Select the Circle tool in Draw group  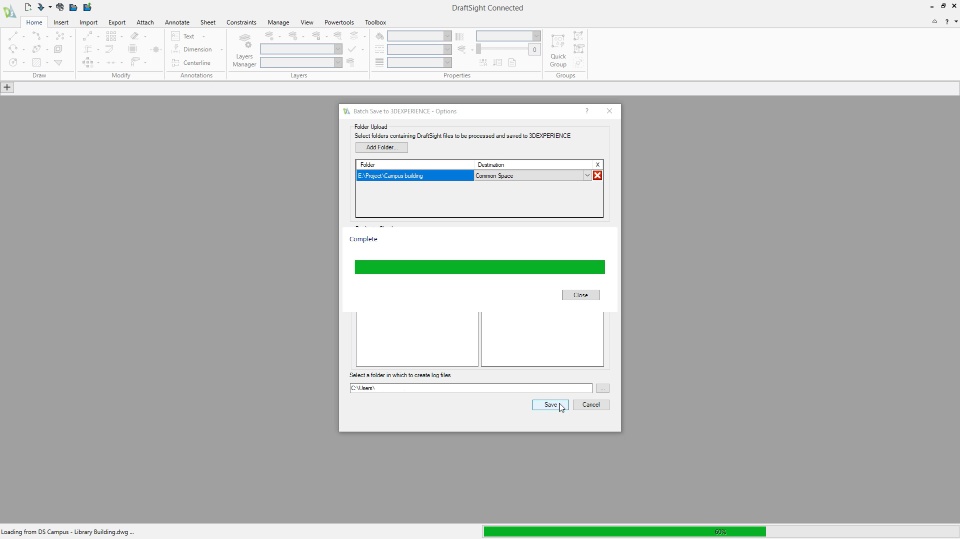tap(13, 62)
